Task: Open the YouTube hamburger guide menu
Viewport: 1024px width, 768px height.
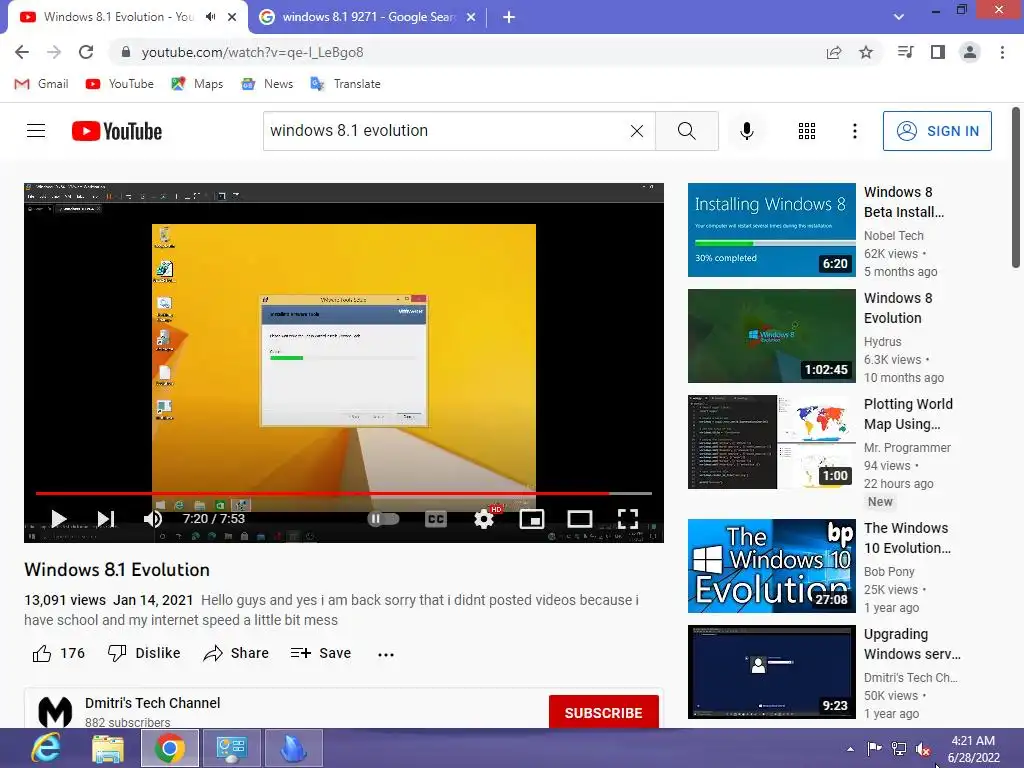Action: [x=36, y=131]
